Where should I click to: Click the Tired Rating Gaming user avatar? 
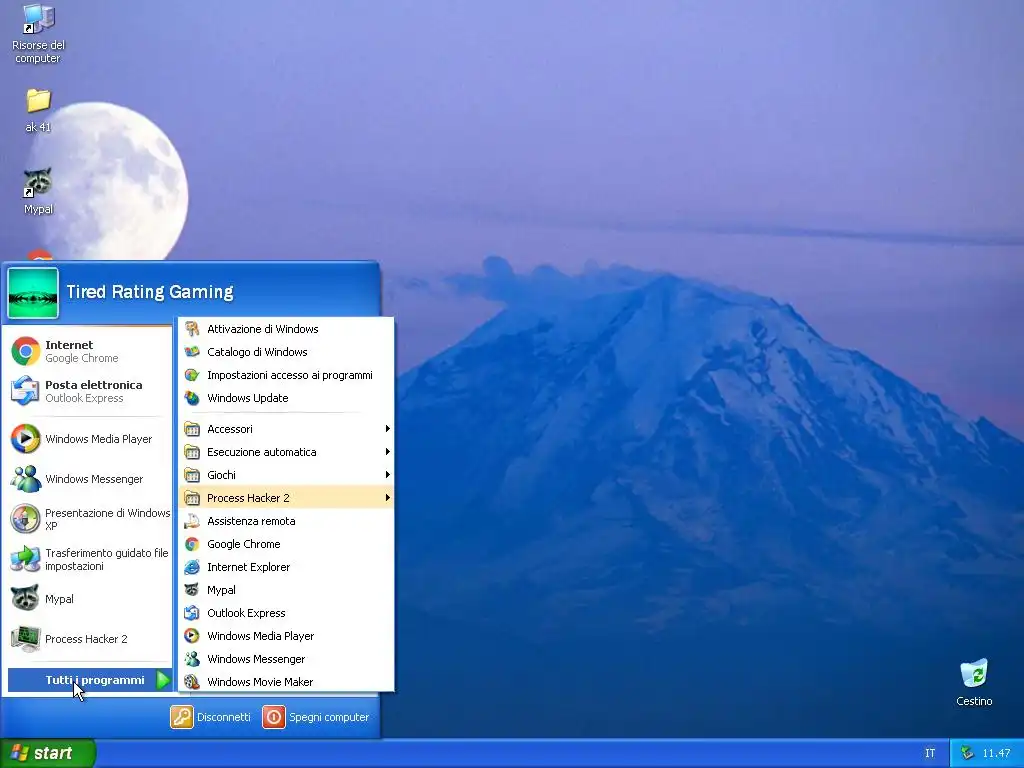pos(33,293)
